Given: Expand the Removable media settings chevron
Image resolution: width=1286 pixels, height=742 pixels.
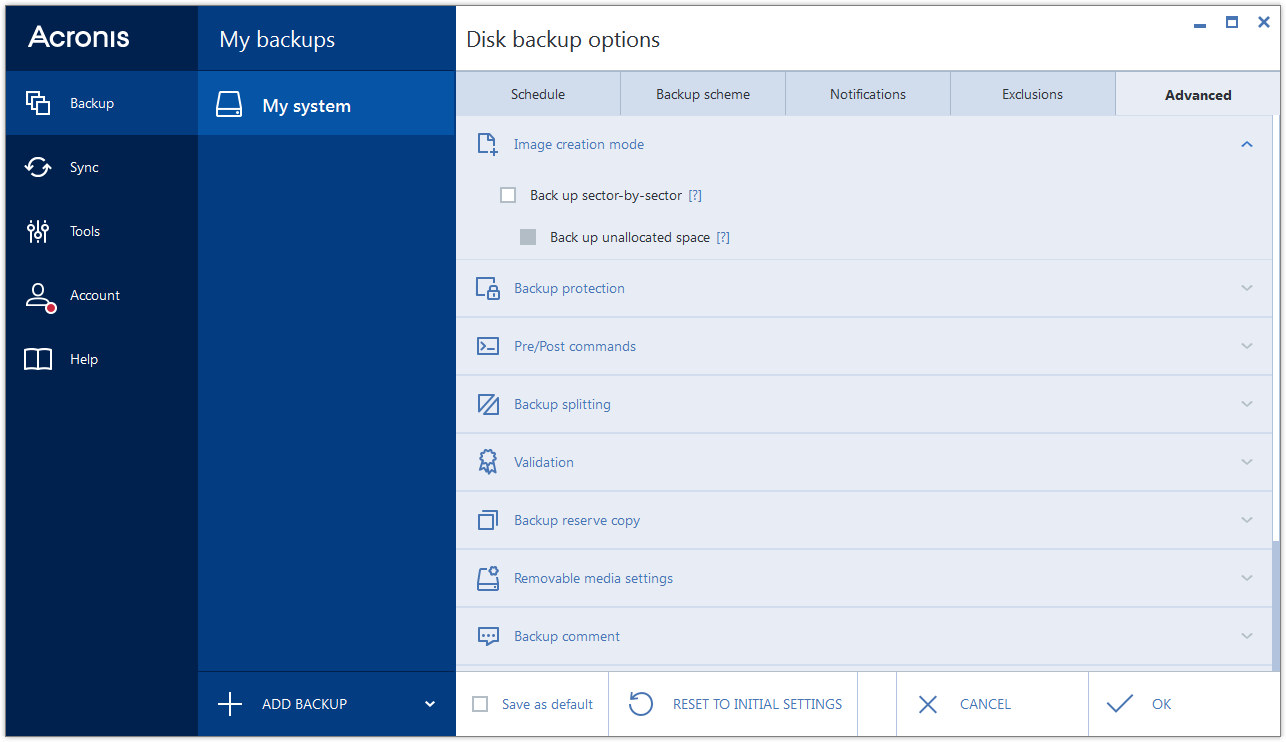Looking at the screenshot, I should (1246, 578).
